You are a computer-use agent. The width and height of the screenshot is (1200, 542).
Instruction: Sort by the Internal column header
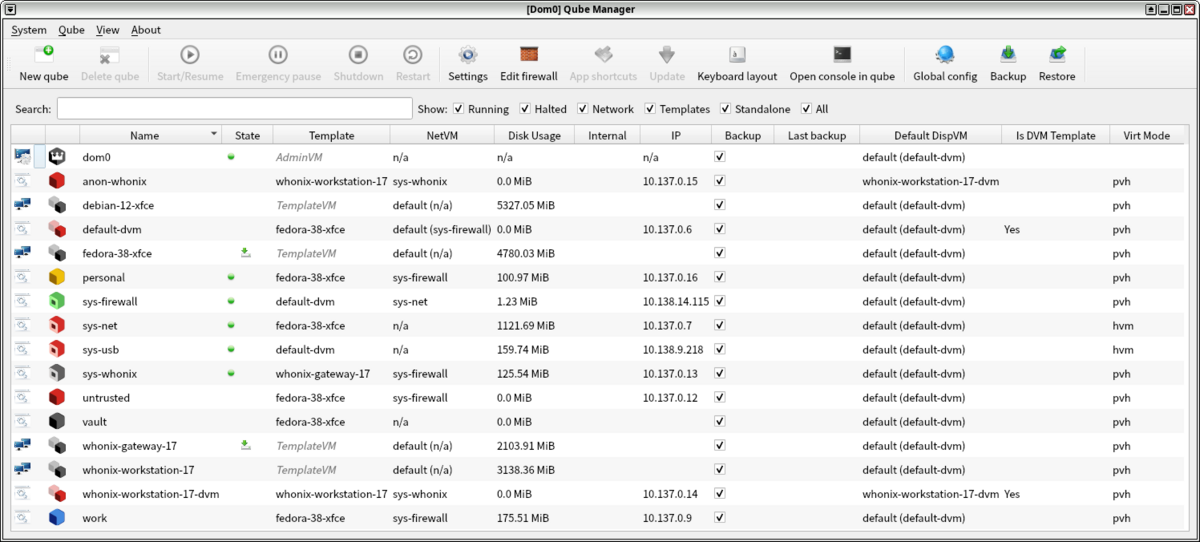pos(608,135)
